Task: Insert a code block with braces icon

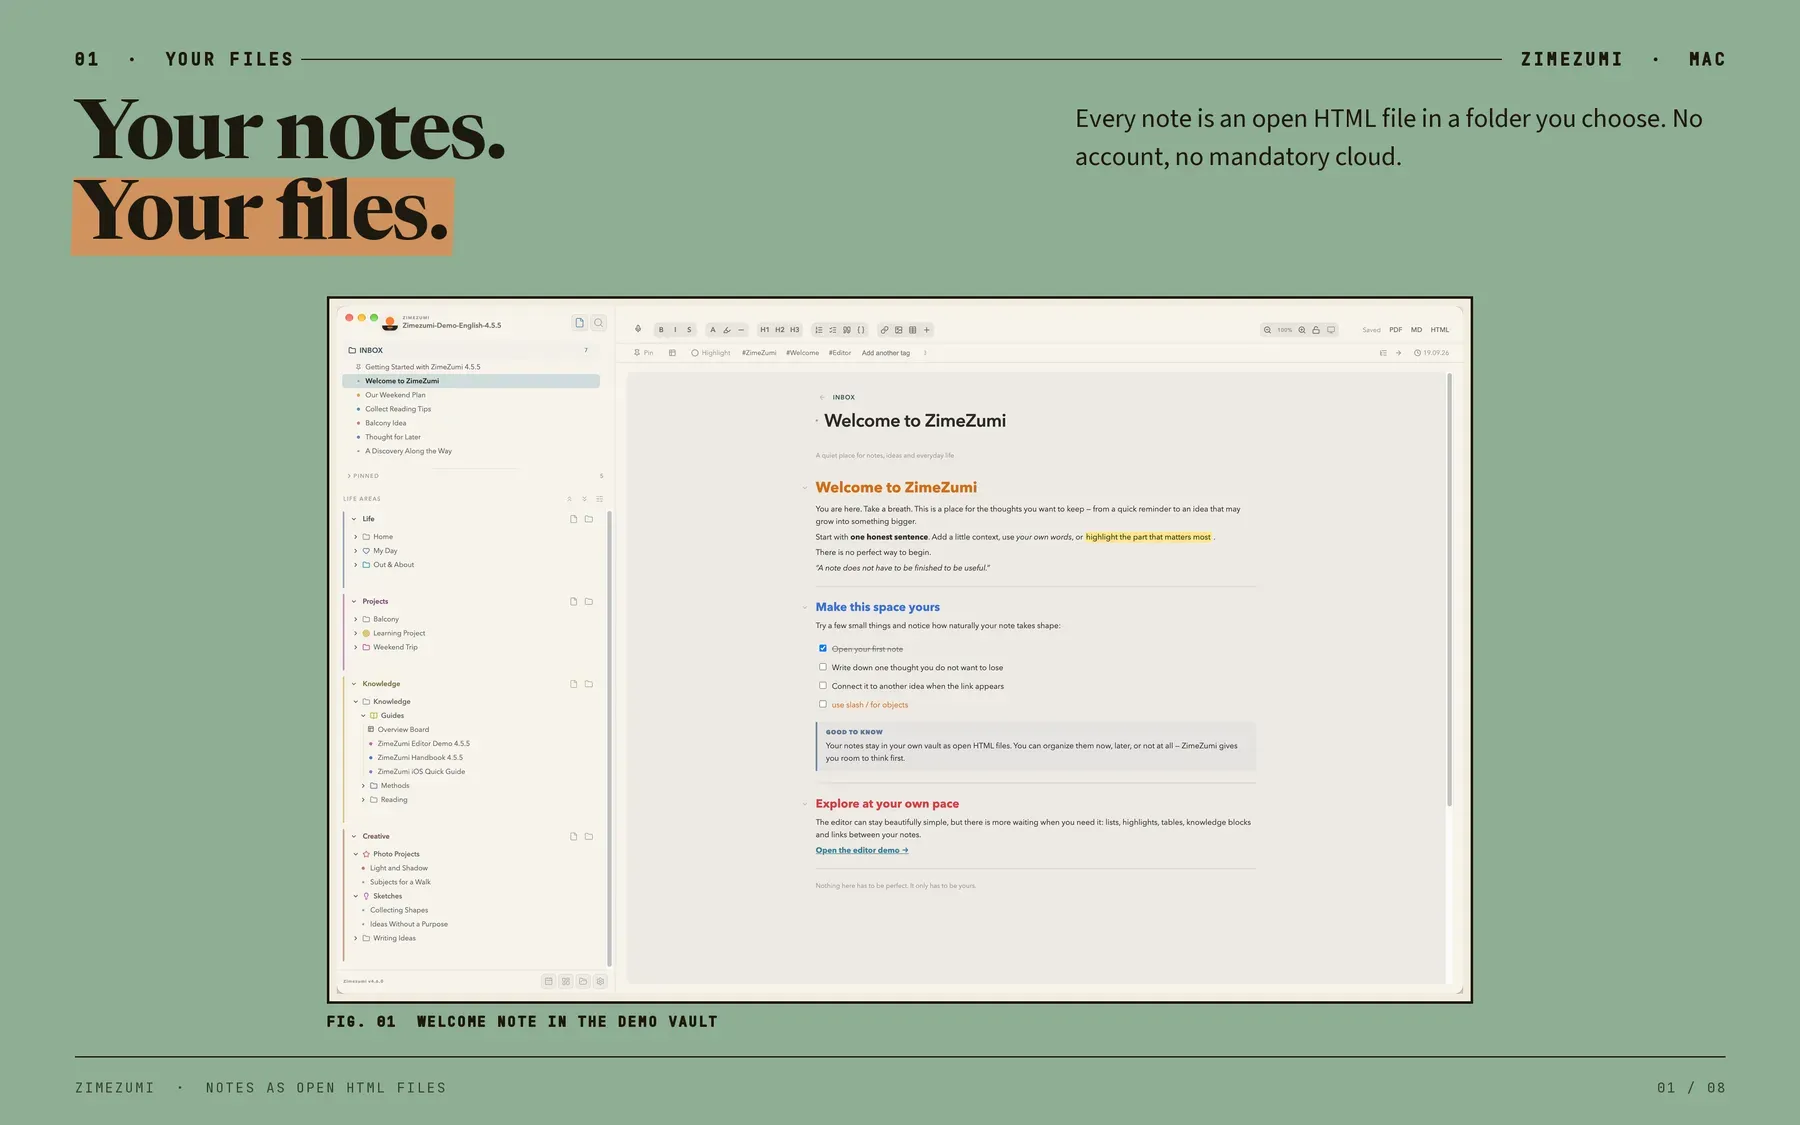Action: pos(861,330)
